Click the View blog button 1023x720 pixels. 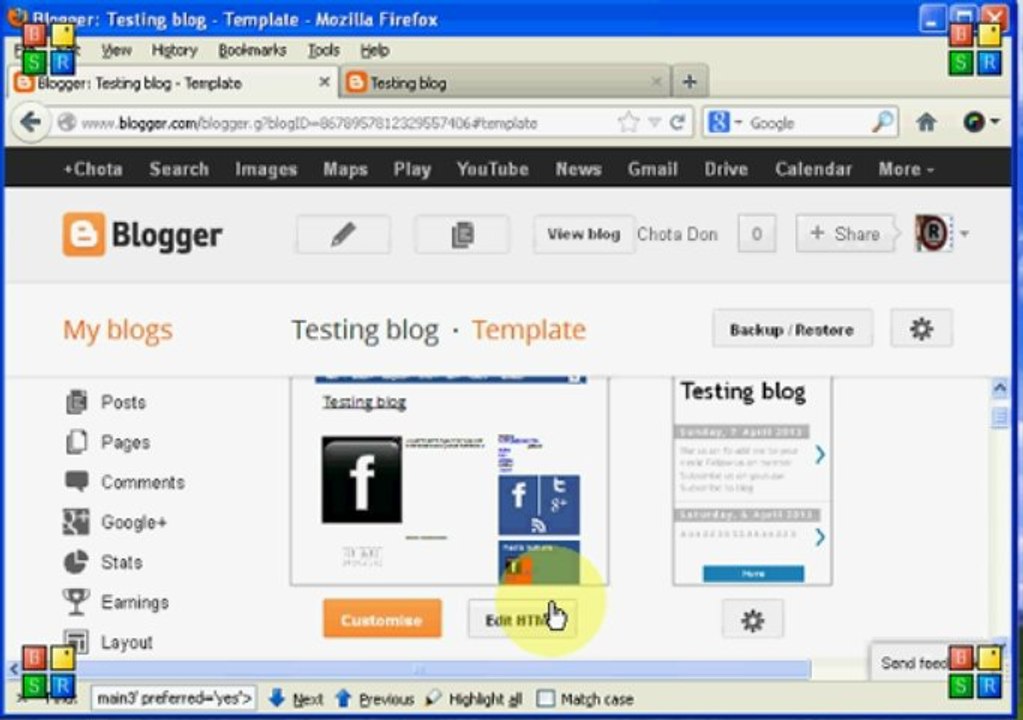[583, 233]
